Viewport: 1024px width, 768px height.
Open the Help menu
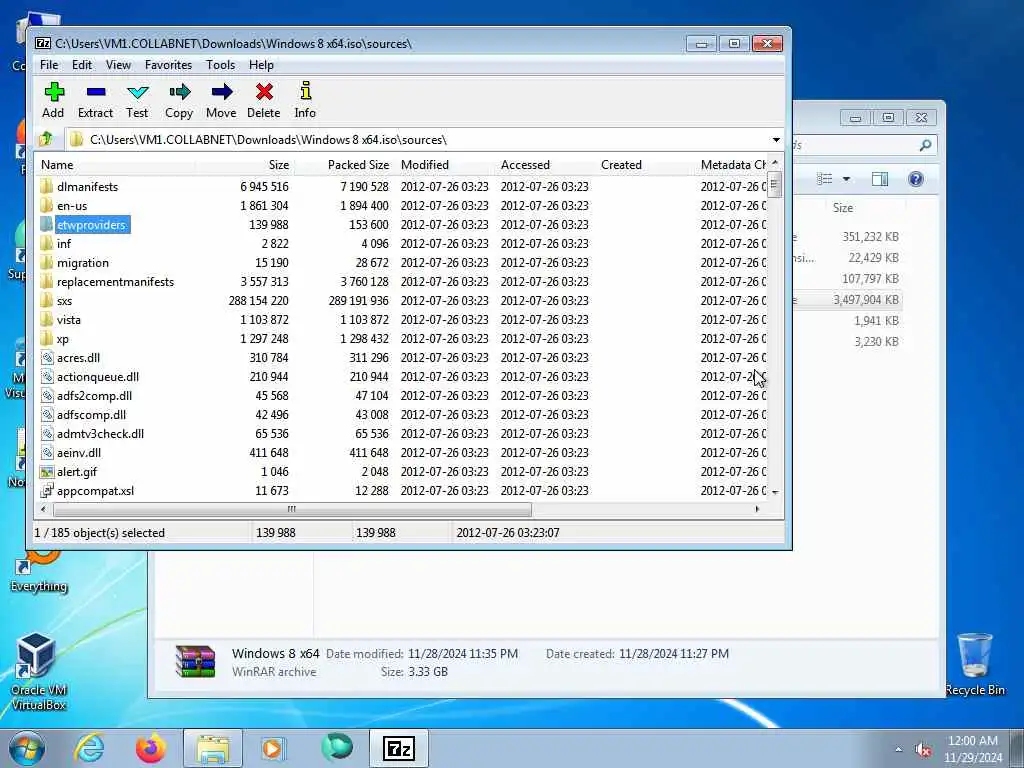coord(261,65)
